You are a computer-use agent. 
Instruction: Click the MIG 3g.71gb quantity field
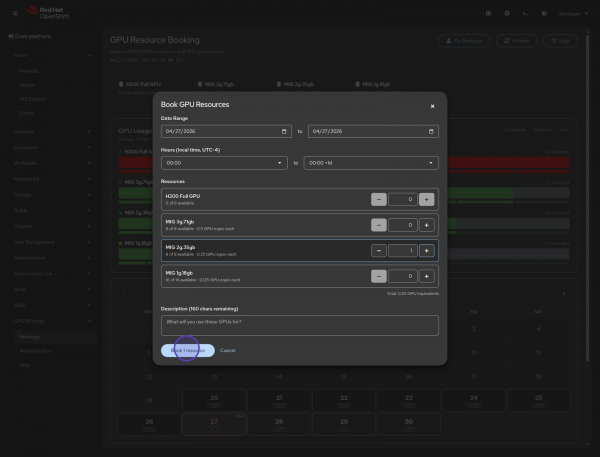(x=403, y=225)
